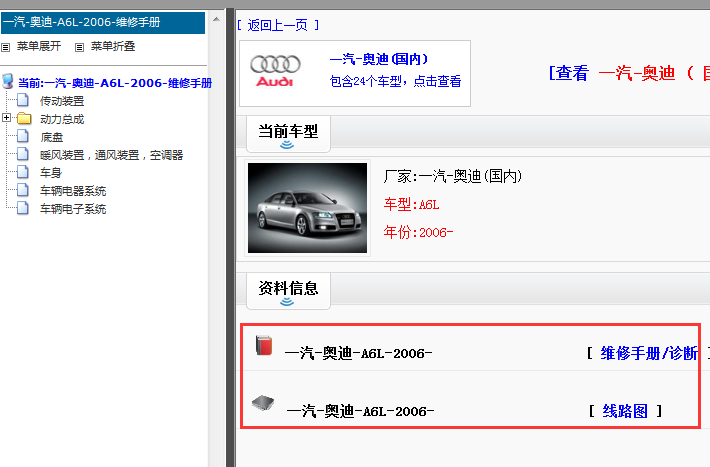Open the 底盘 tree item
The height and width of the screenshot is (467, 710).
click(x=52, y=137)
